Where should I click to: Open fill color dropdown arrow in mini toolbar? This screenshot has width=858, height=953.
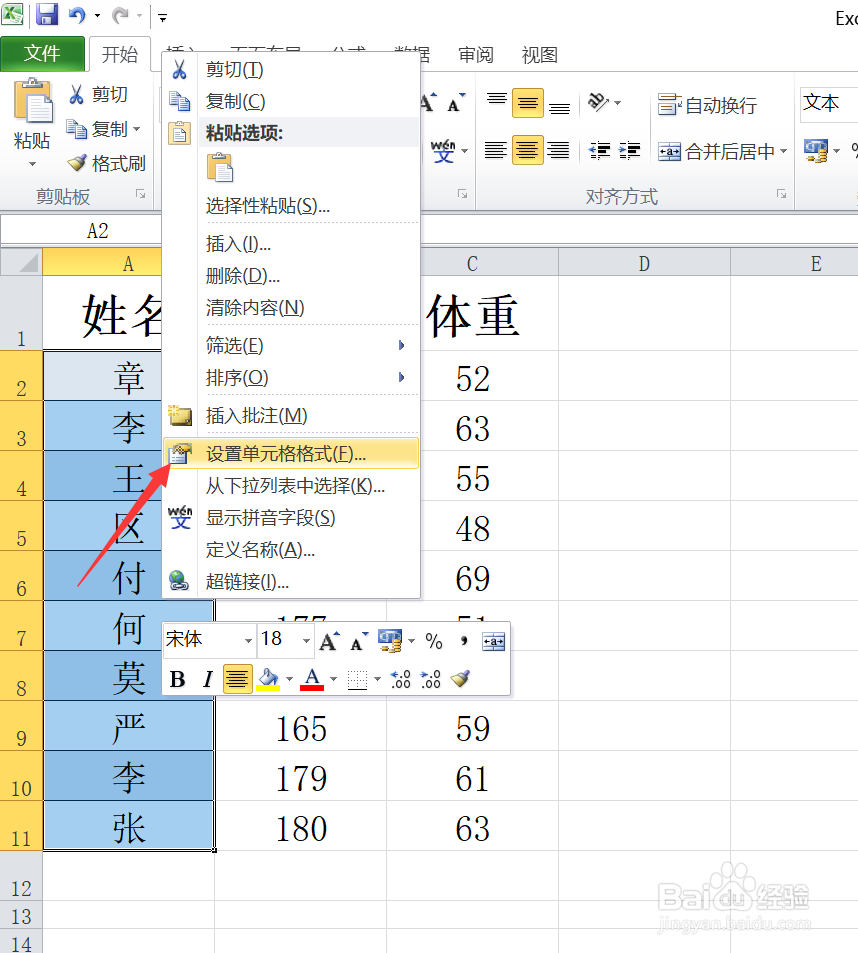tap(289, 679)
